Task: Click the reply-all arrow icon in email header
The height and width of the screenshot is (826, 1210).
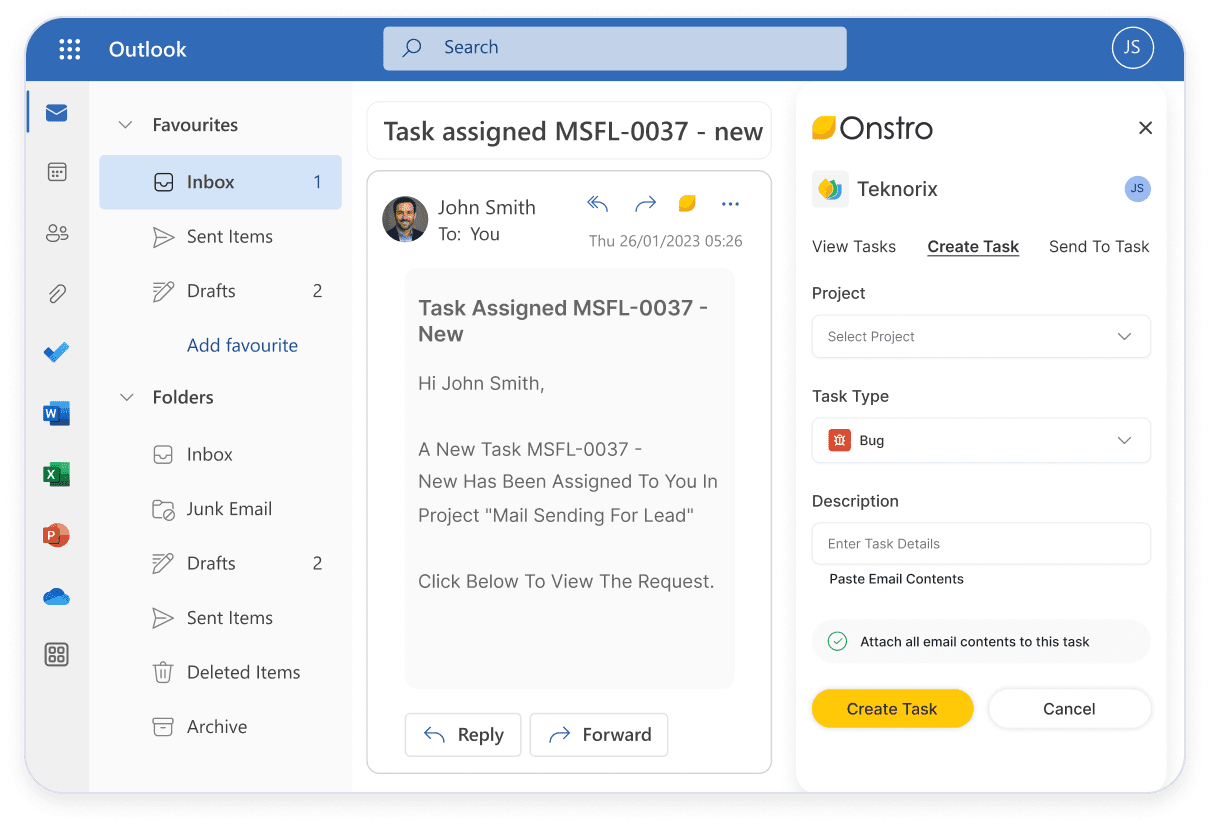Action: 598,204
